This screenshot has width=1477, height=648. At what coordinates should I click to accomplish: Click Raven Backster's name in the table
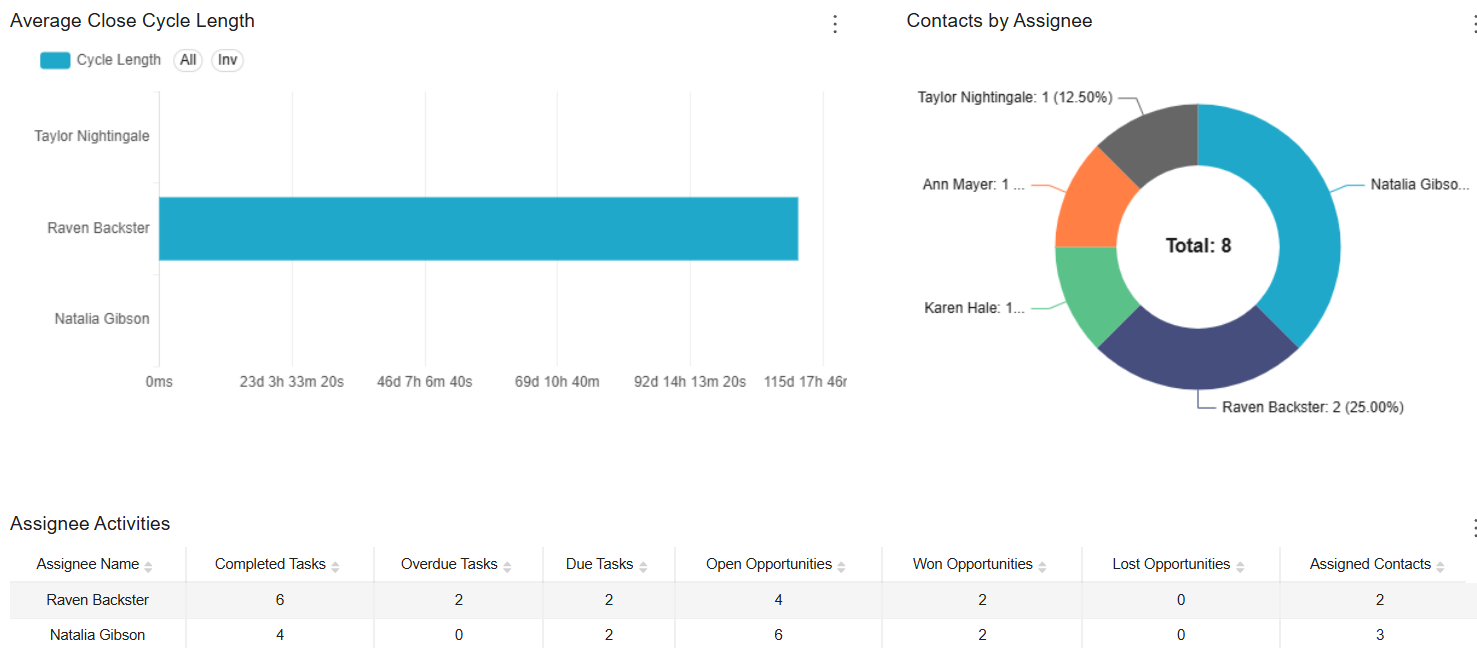tap(96, 599)
